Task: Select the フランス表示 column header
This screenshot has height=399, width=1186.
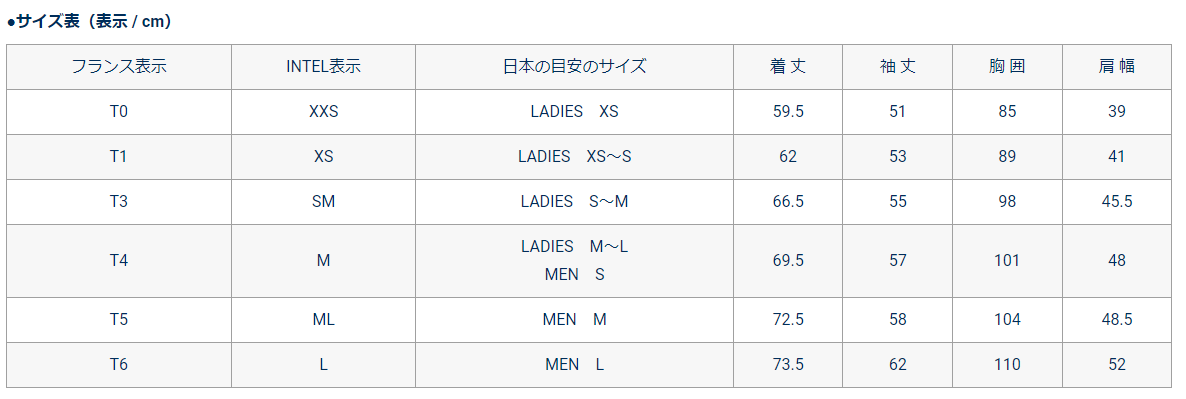Action: coord(119,66)
